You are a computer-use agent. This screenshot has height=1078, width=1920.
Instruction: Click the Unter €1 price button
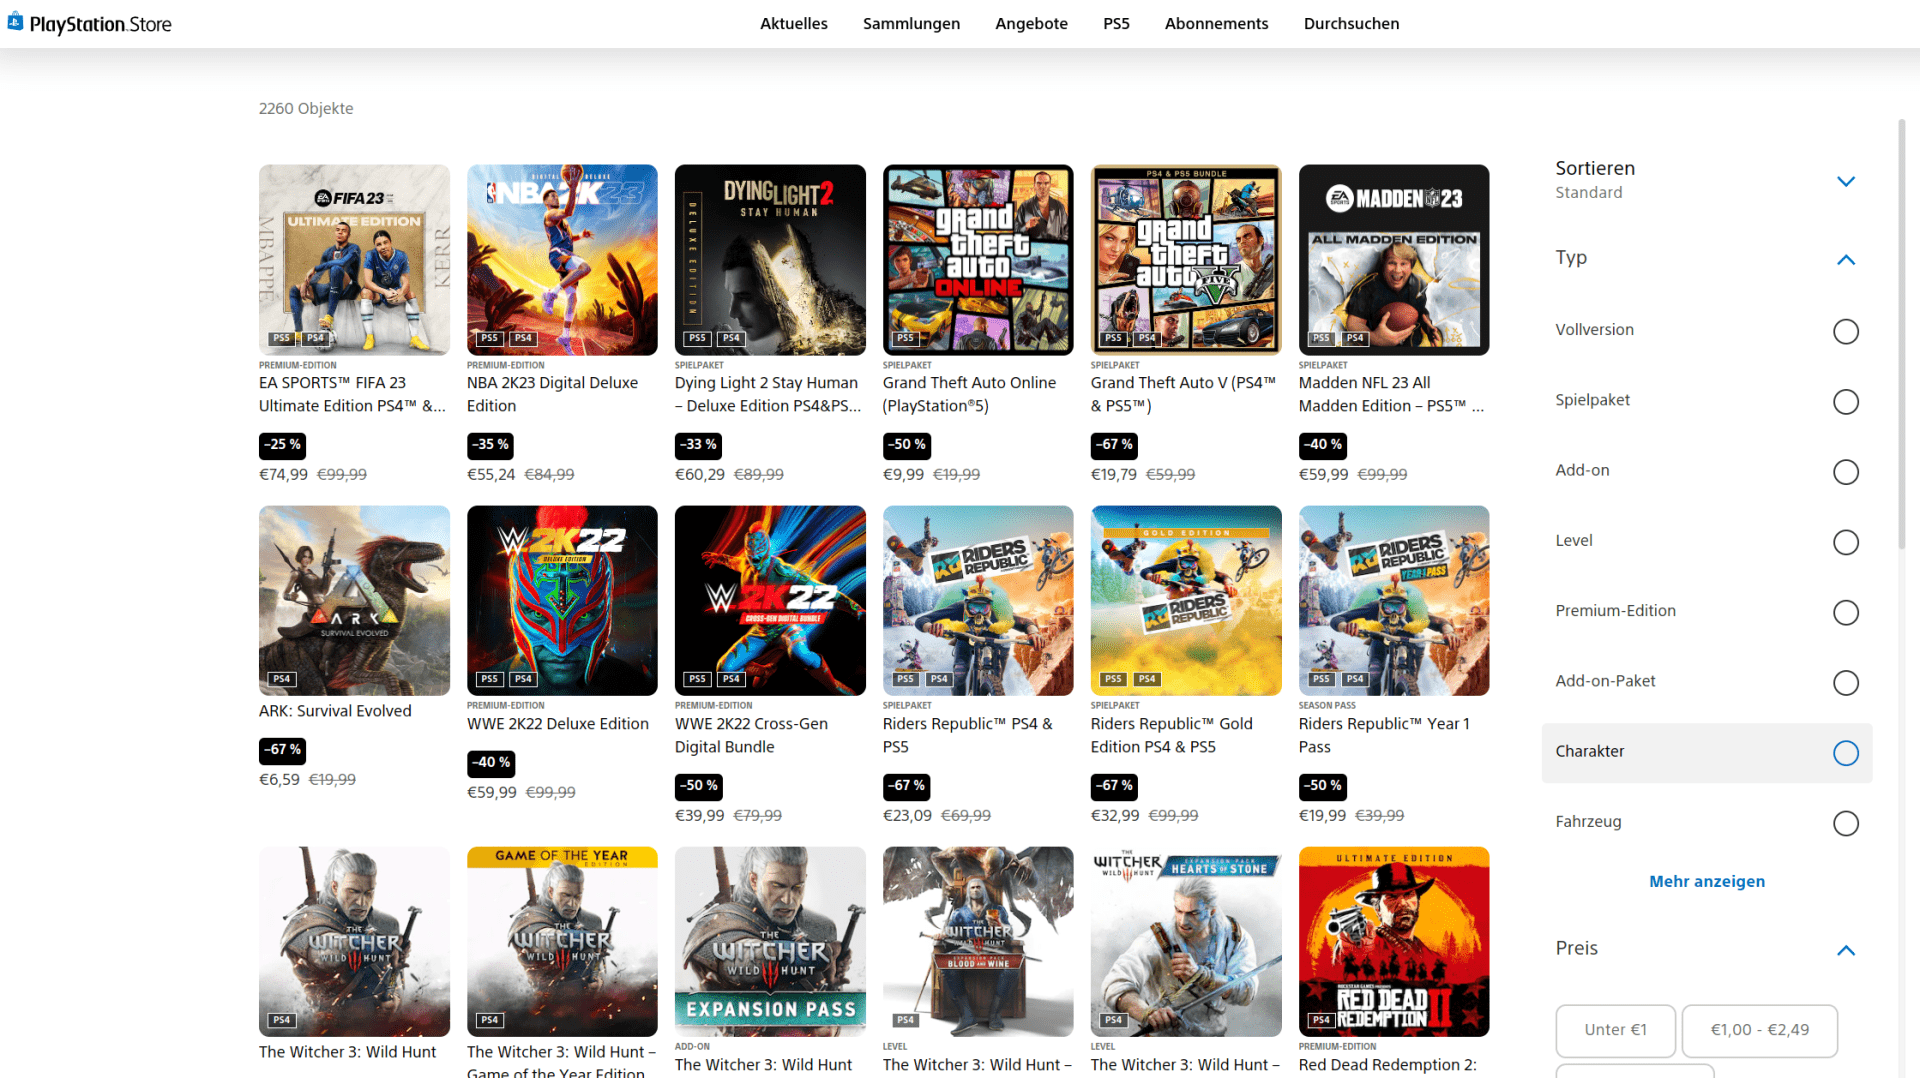tap(1615, 1030)
